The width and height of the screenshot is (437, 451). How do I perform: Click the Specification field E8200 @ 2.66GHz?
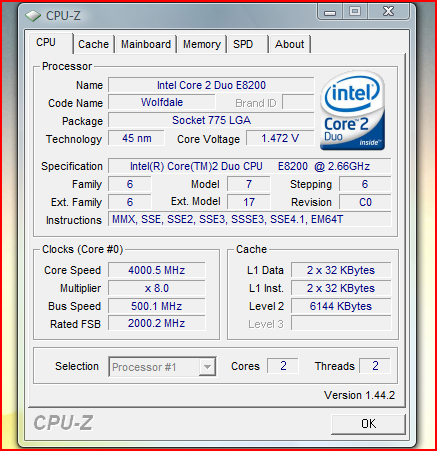[250, 166]
